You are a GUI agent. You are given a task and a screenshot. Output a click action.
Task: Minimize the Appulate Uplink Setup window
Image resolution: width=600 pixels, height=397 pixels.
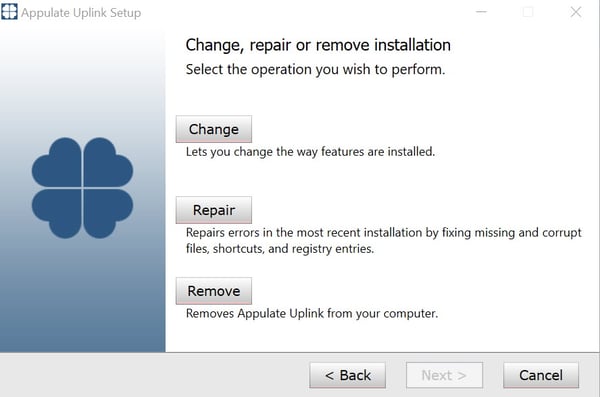coord(481,12)
